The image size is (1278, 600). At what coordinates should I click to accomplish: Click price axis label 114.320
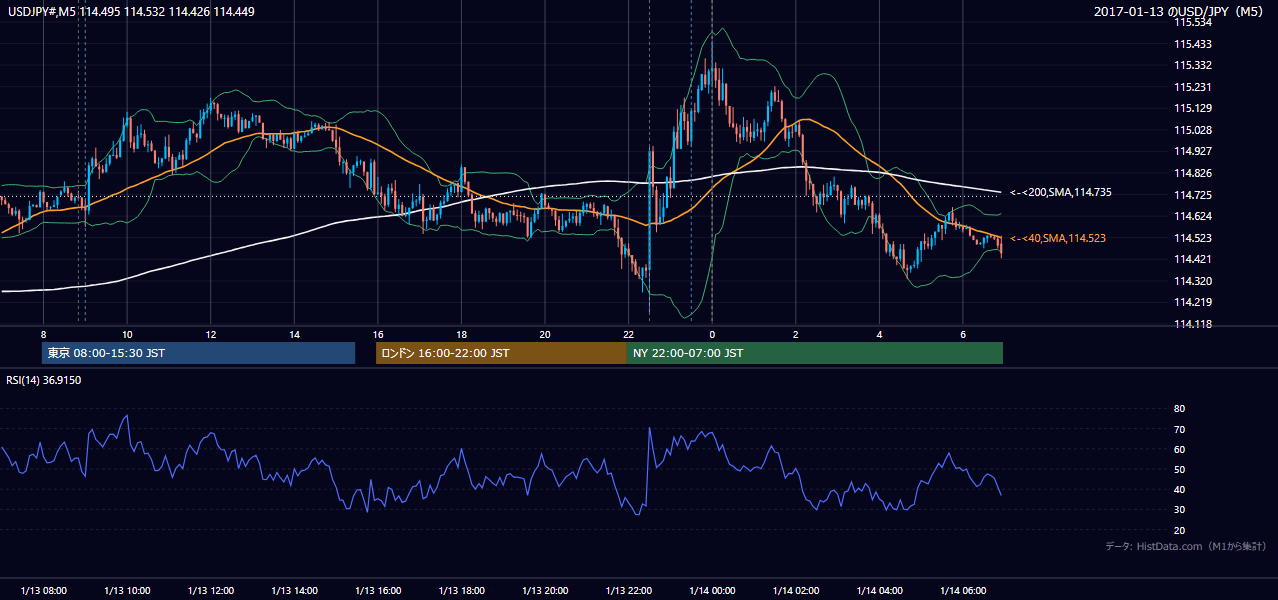pos(1193,281)
